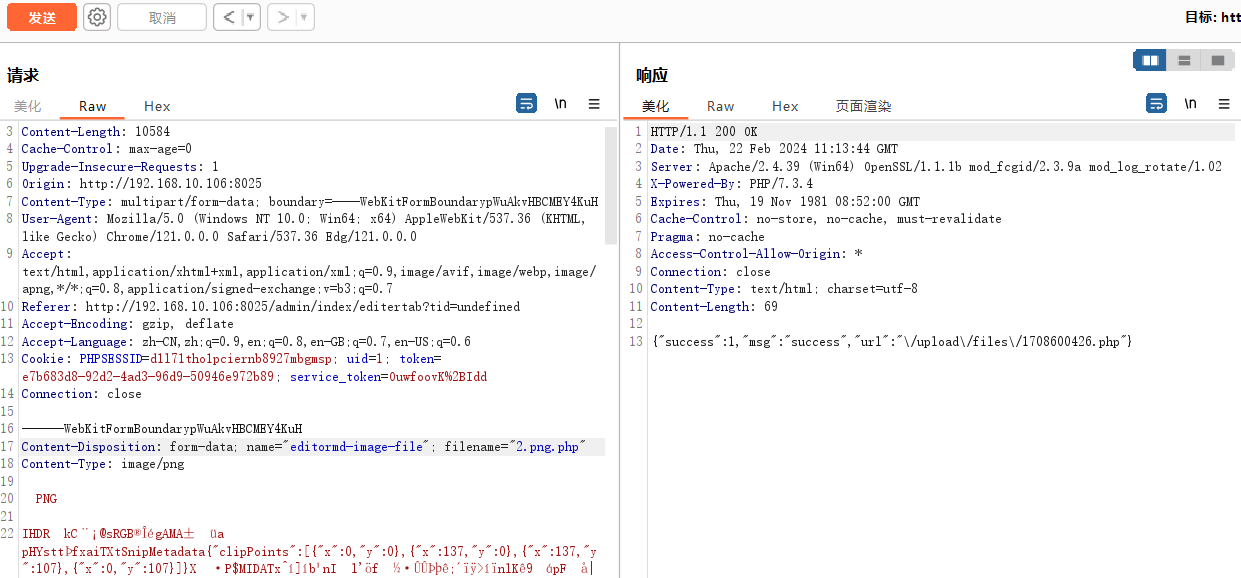
Task: Click the Origin header line in the request
Action: click(141, 184)
